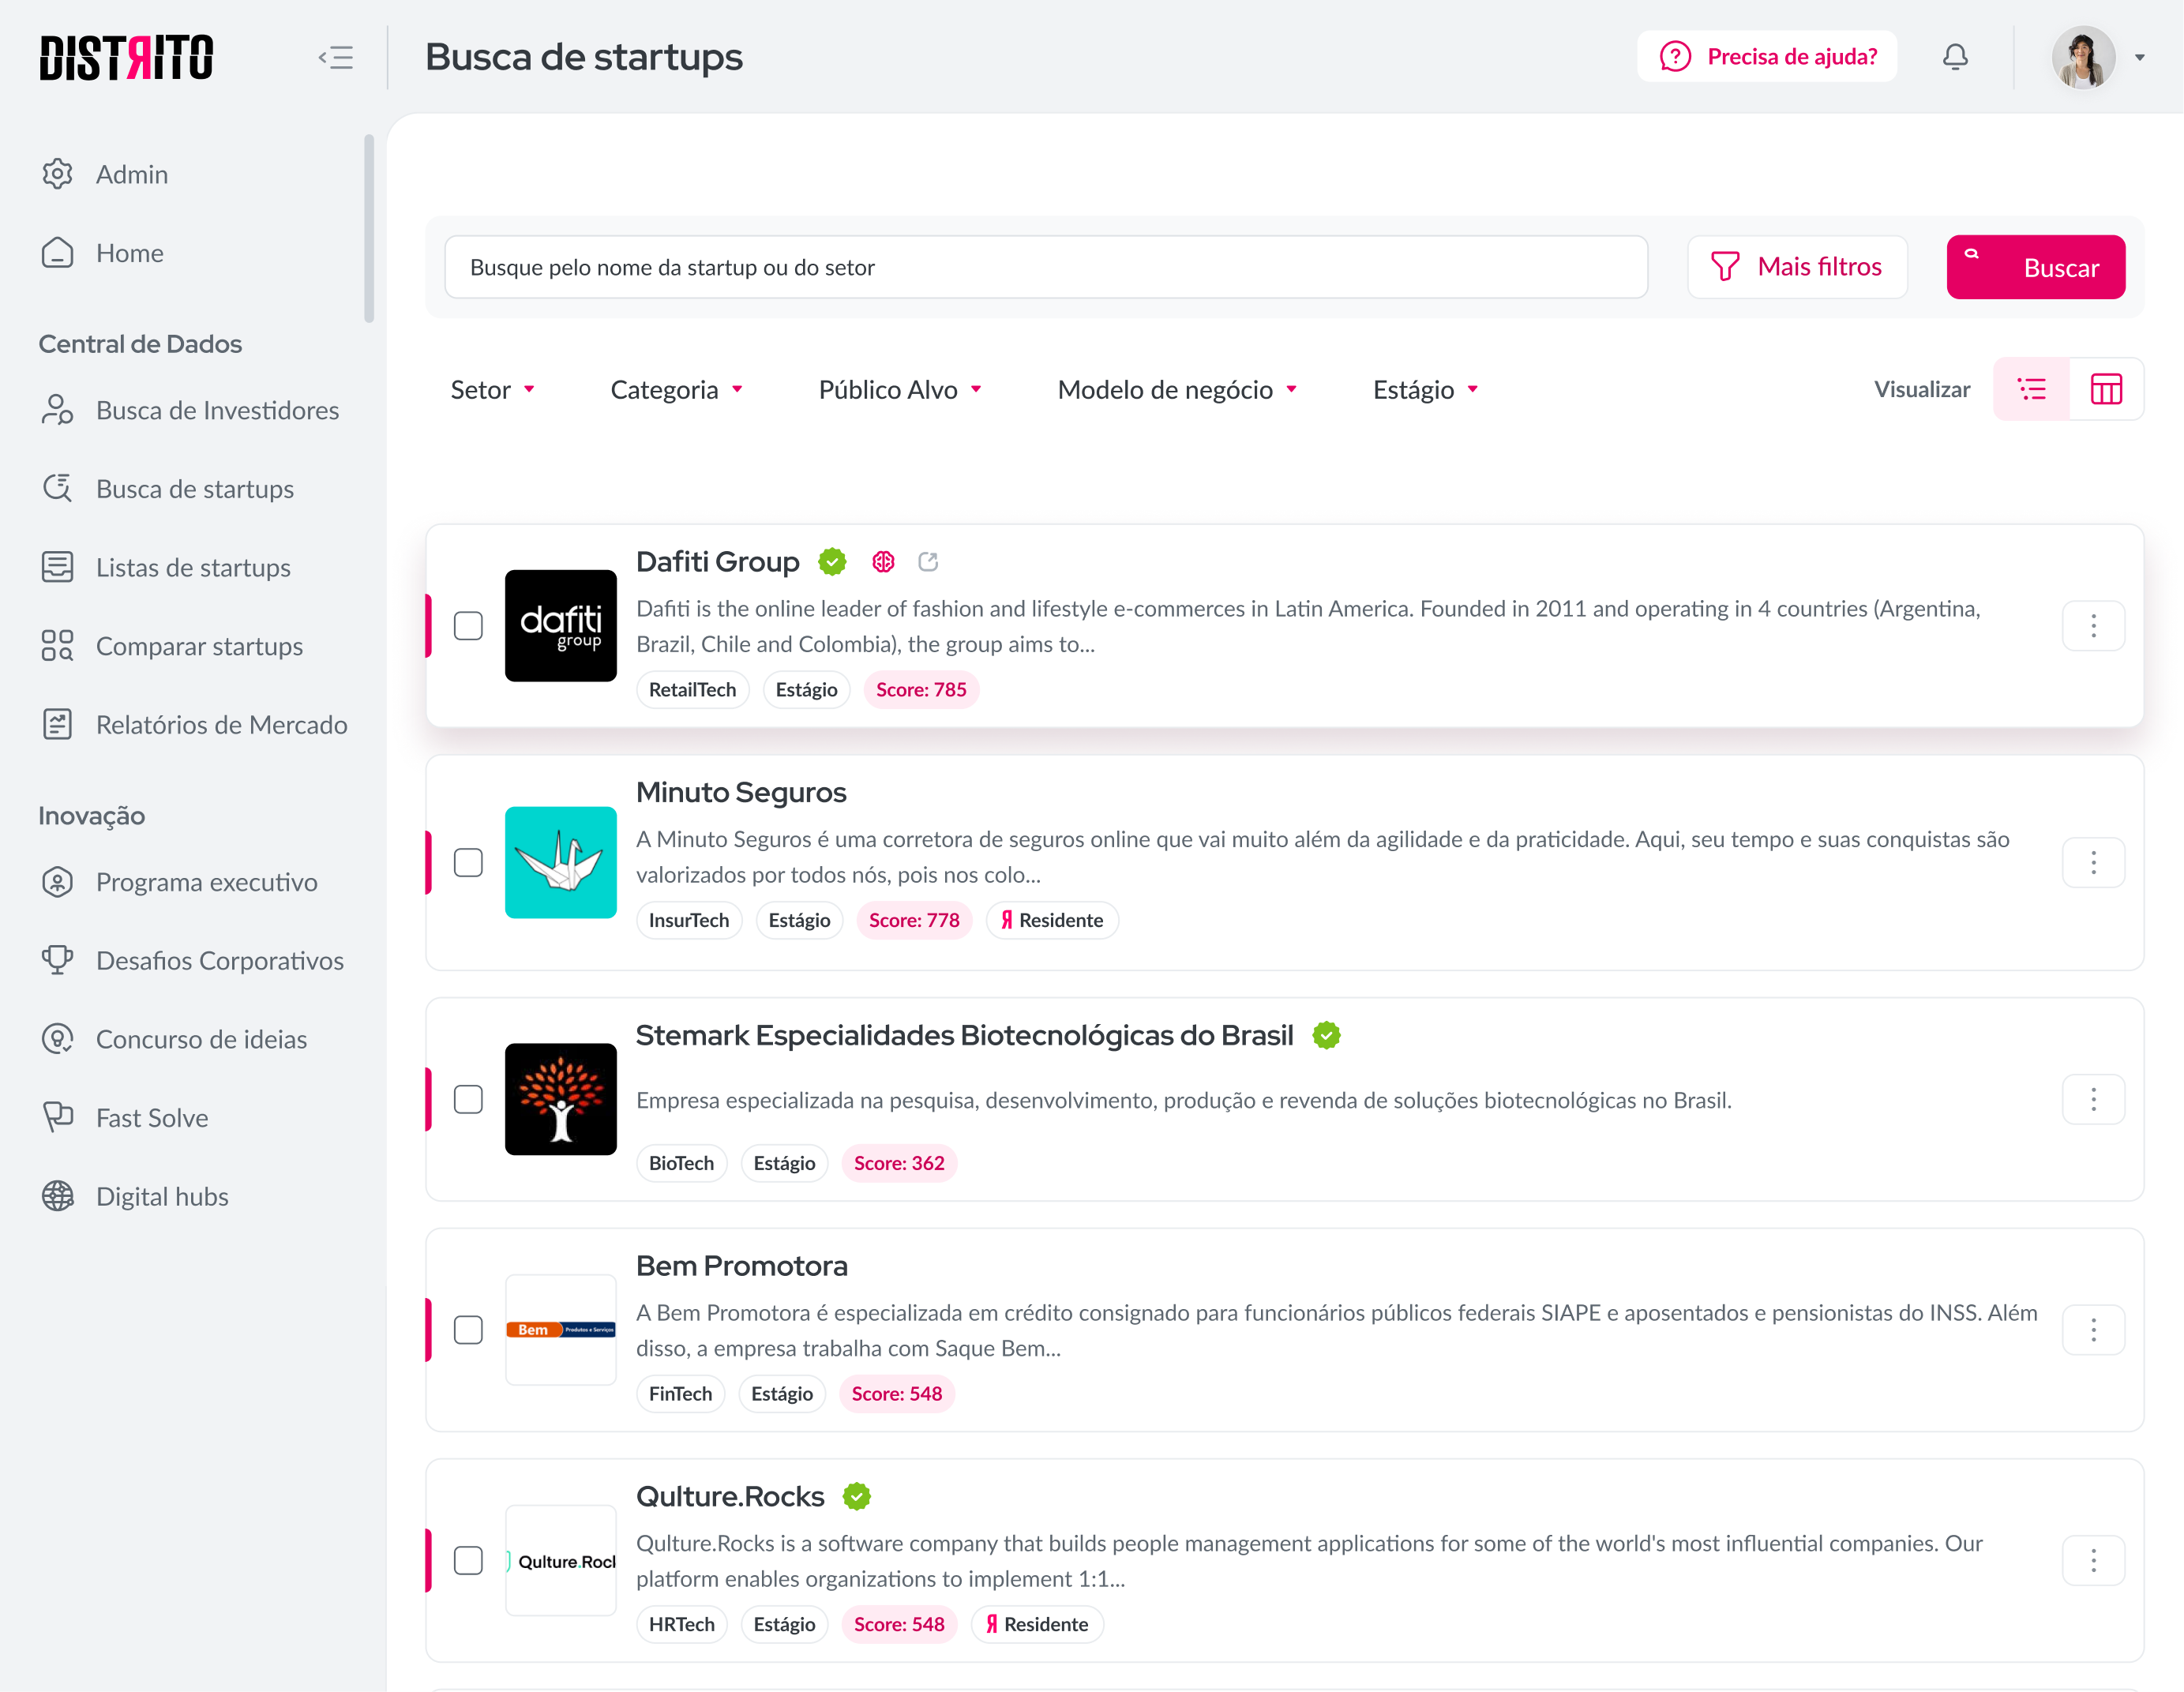Select the Qulture.Rocks checkbox
Image resolution: width=2184 pixels, height=1692 pixels.
tap(468, 1561)
